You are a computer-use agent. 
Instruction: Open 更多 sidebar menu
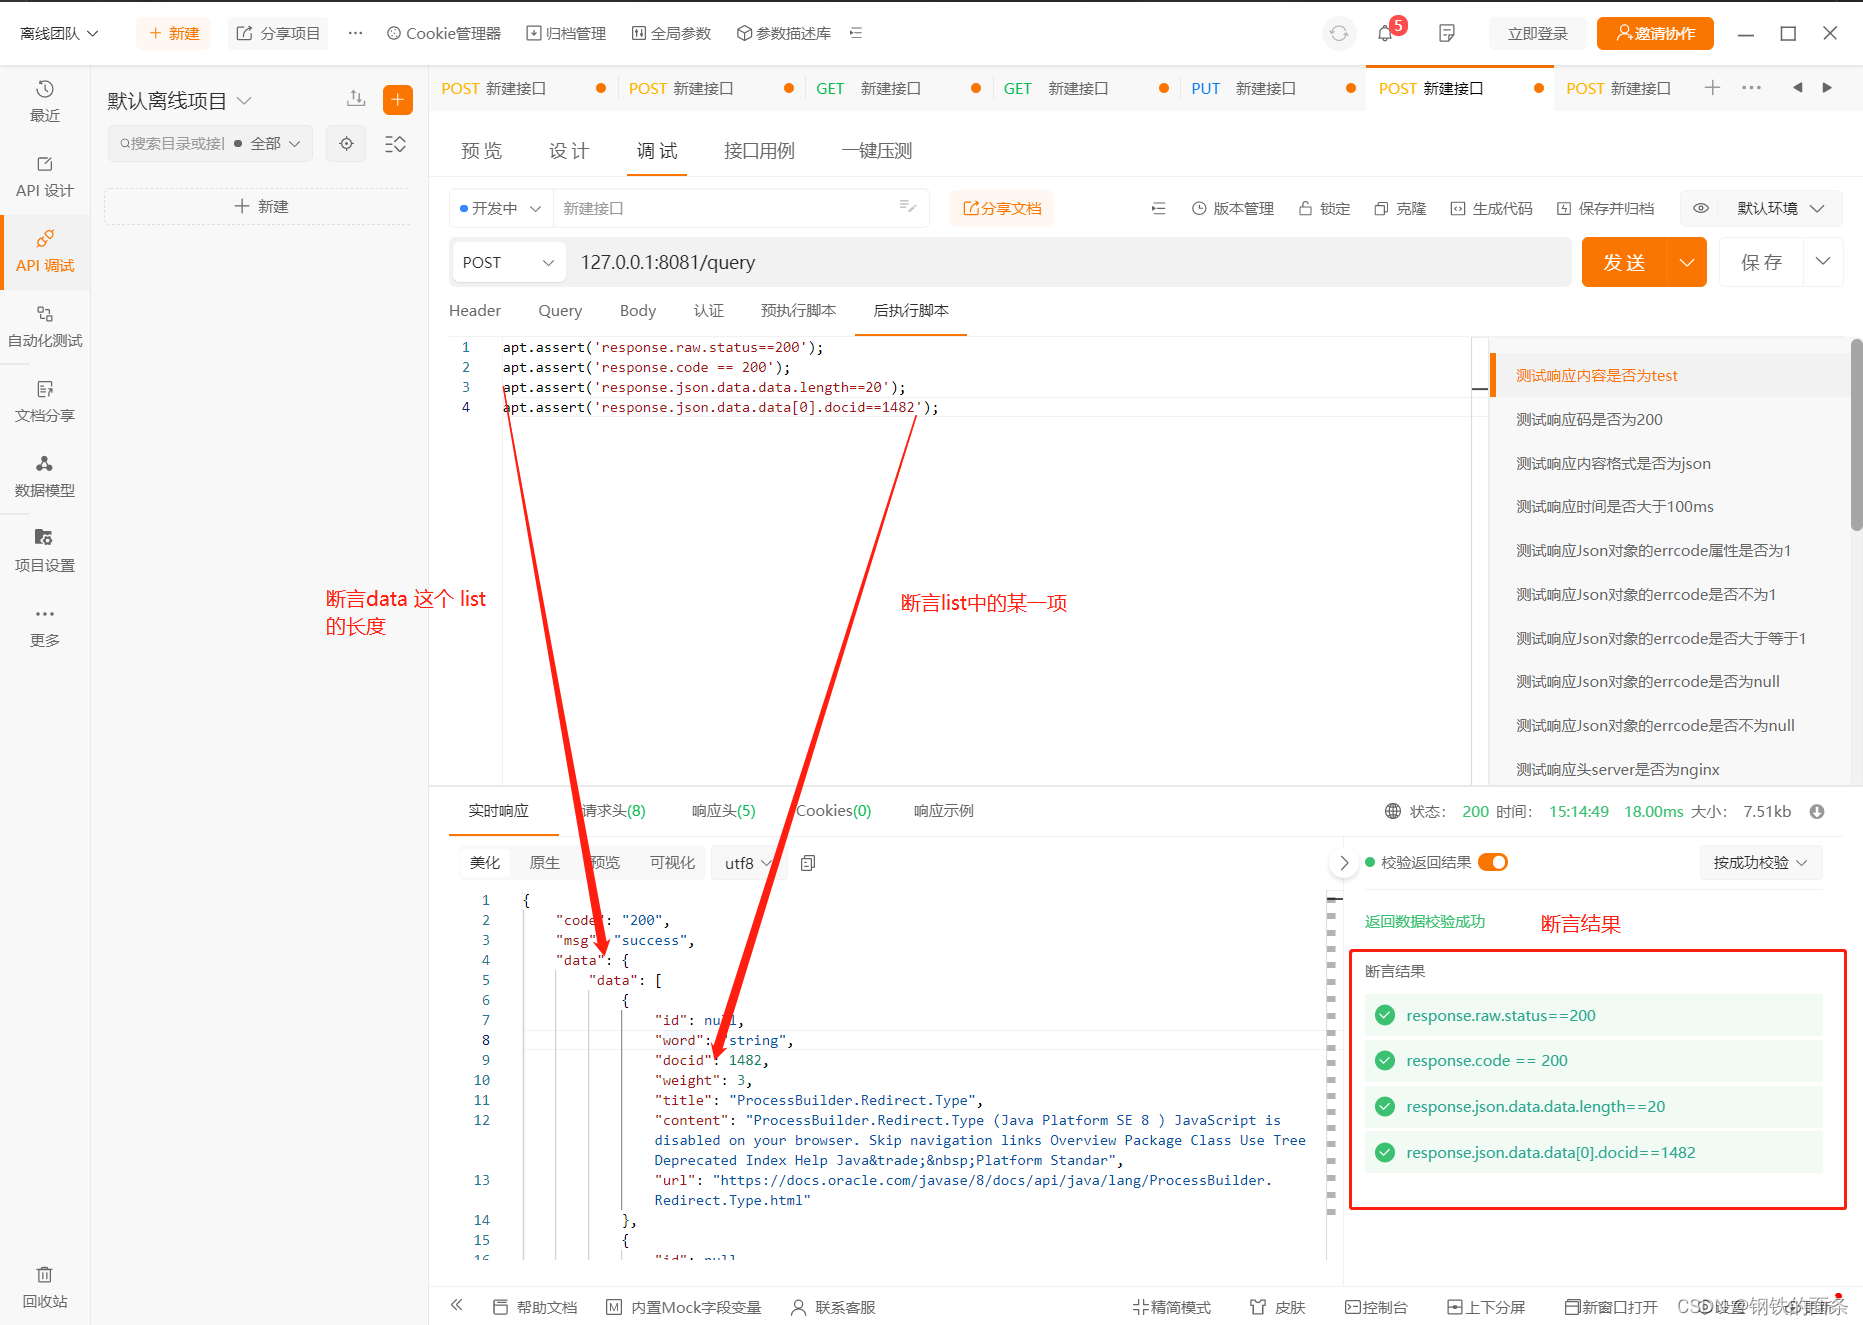point(45,626)
